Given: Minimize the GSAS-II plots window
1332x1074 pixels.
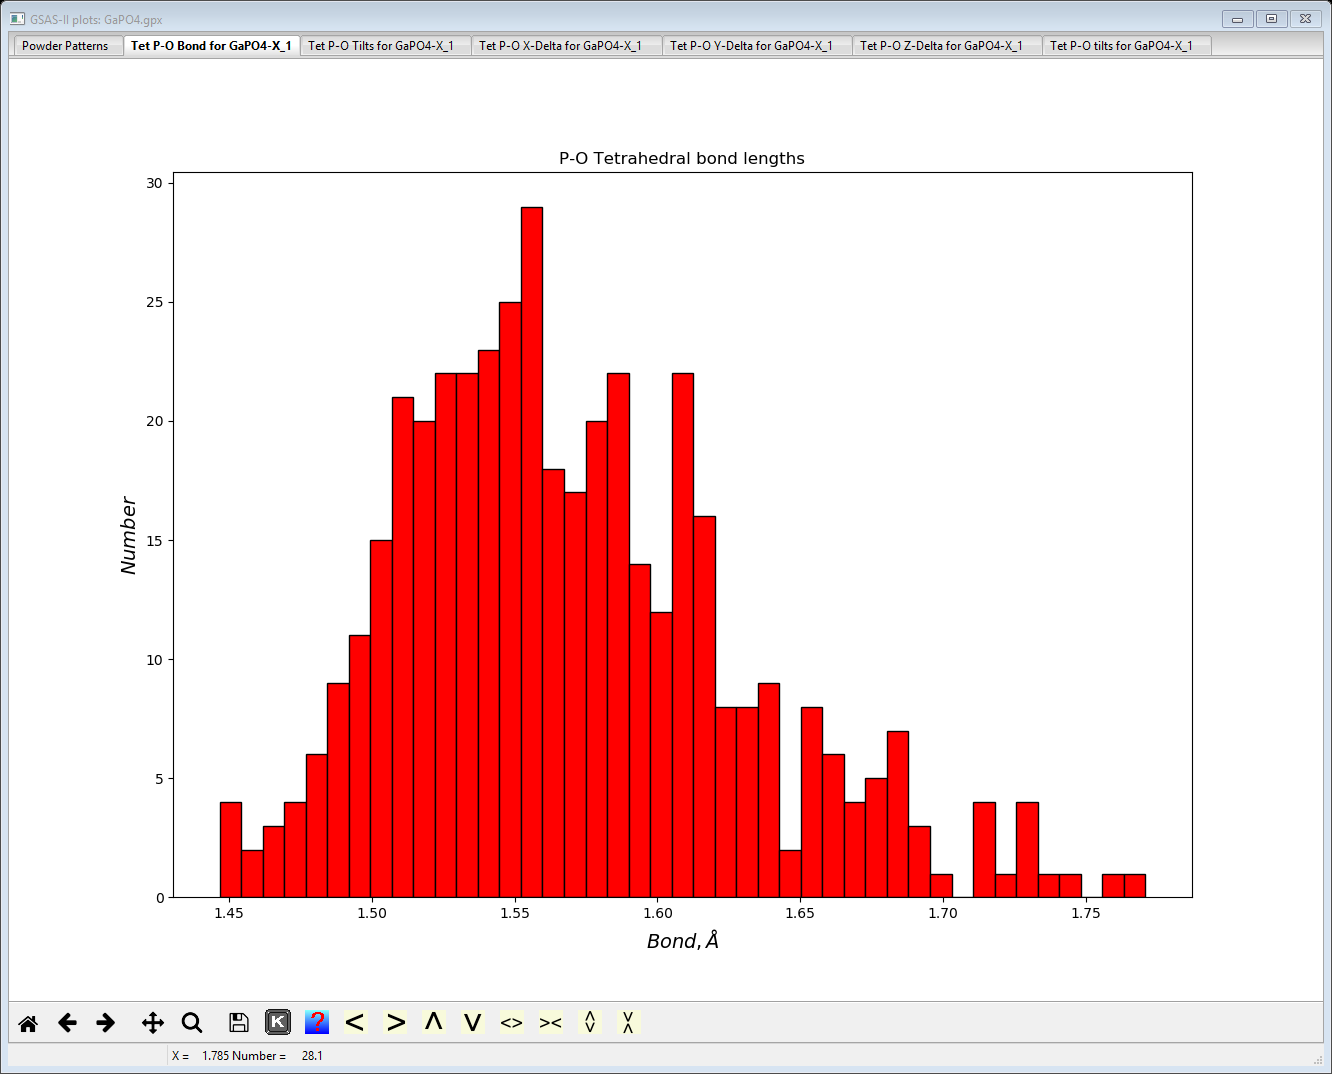Looking at the screenshot, I should coord(1238,18).
